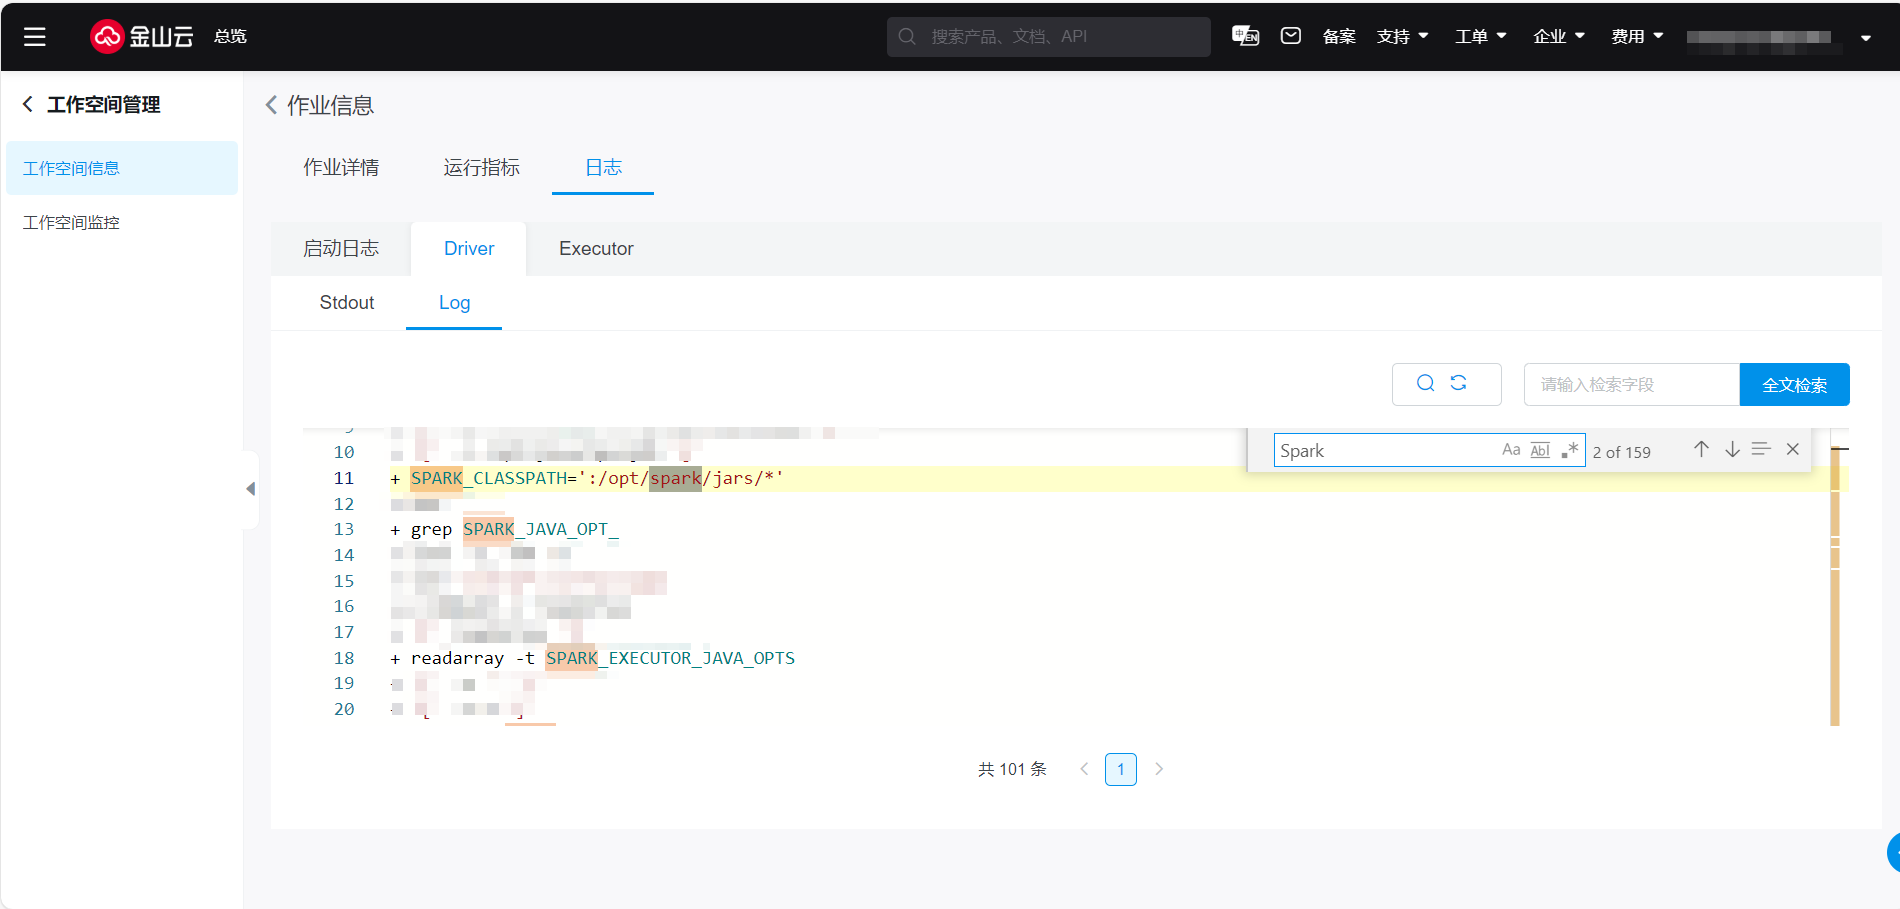Switch to the 作业详情 tab

point(341,167)
